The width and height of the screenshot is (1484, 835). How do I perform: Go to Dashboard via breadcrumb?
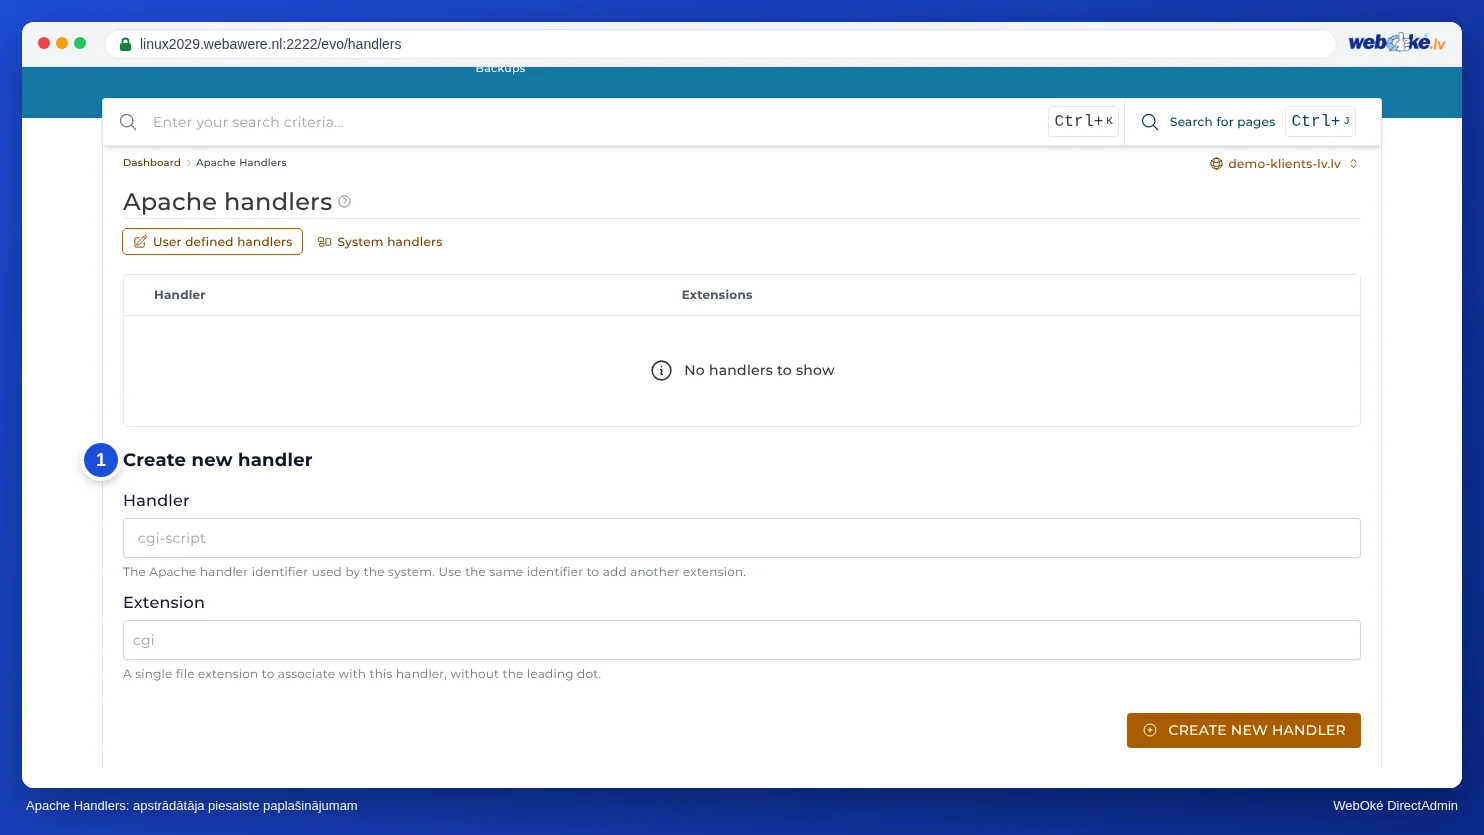pos(152,162)
